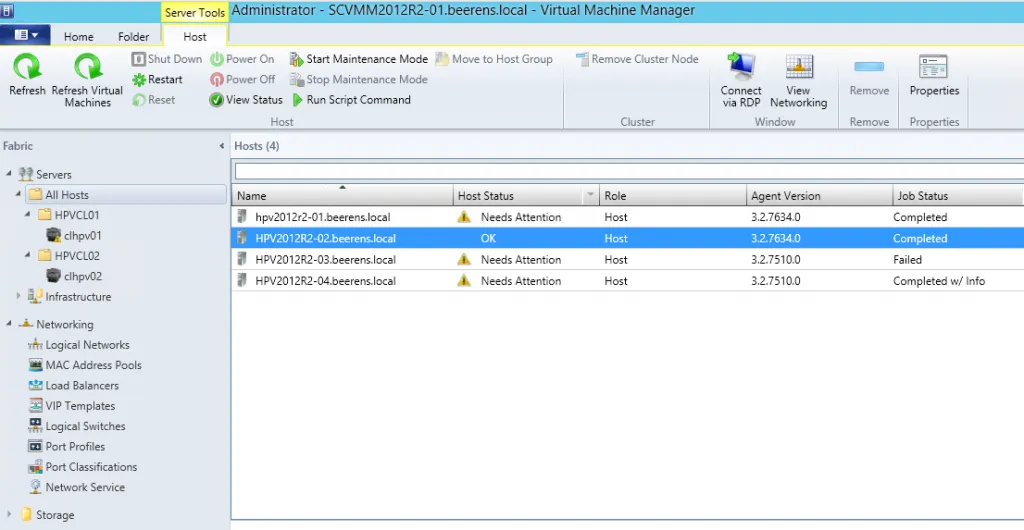Screen dimensions: 1024x530
Task: Collapse the HPVCL01 host group
Action: tap(27, 214)
